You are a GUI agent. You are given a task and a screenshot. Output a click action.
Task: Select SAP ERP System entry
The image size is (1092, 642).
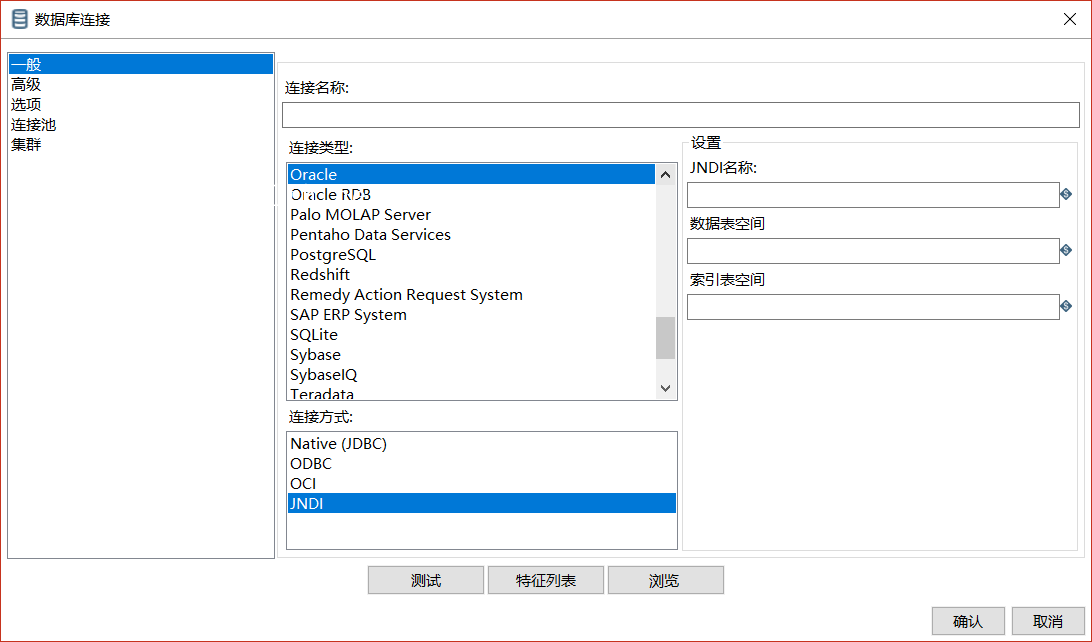pyautogui.click(x=471, y=315)
